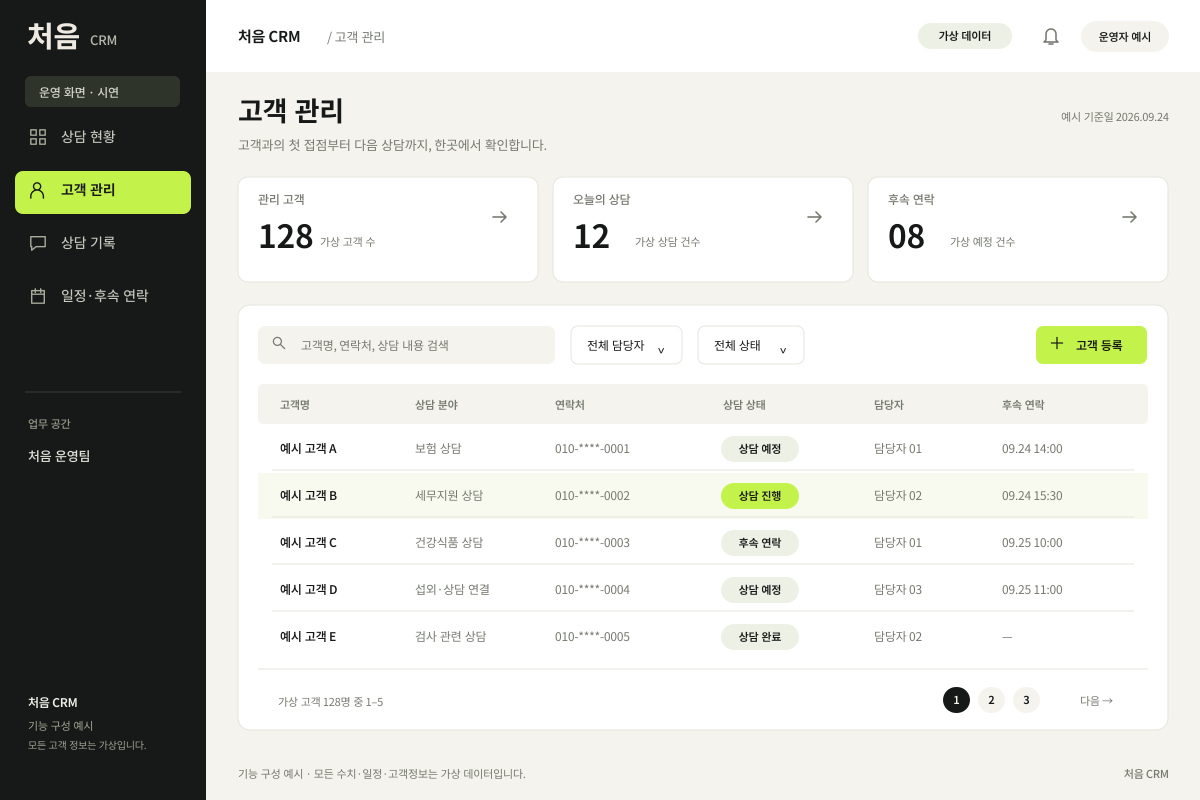Click the 연락처 column header
This screenshot has width=1200, height=800.
tap(570, 405)
